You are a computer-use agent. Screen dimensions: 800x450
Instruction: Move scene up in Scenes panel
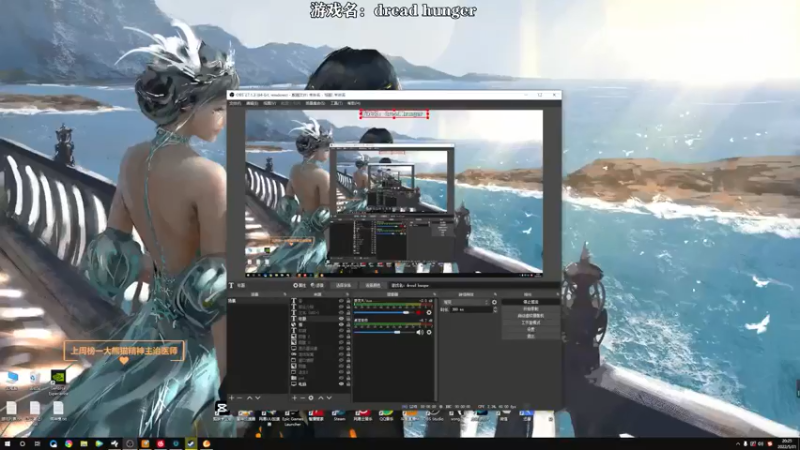tap(249, 397)
